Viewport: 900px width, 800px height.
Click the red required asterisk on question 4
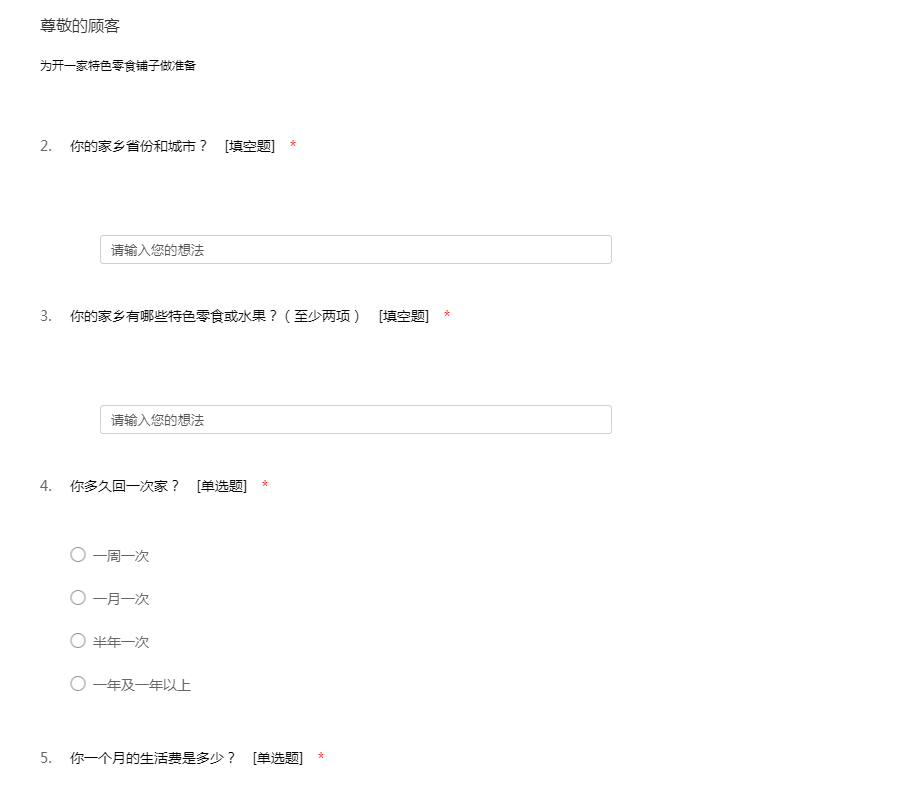[265, 486]
